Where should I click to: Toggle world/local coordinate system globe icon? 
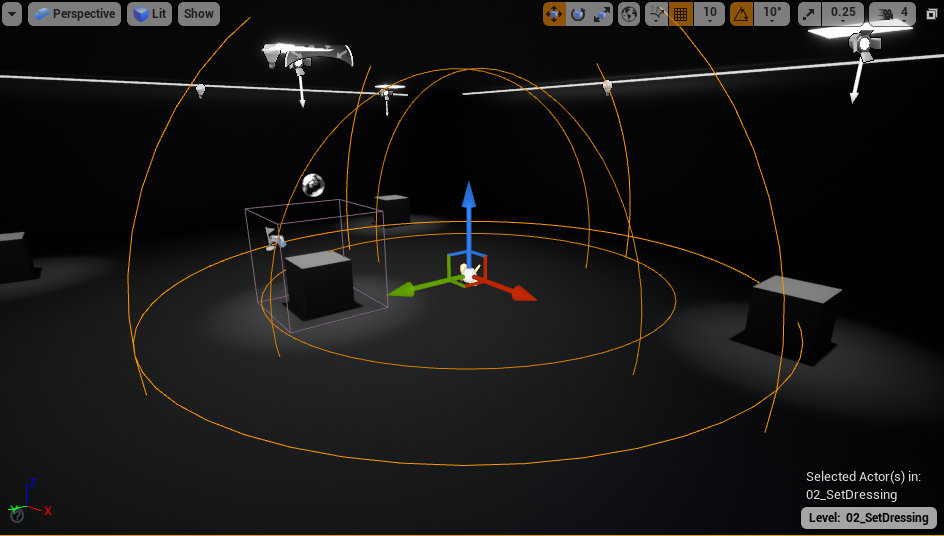tap(629, 13)
